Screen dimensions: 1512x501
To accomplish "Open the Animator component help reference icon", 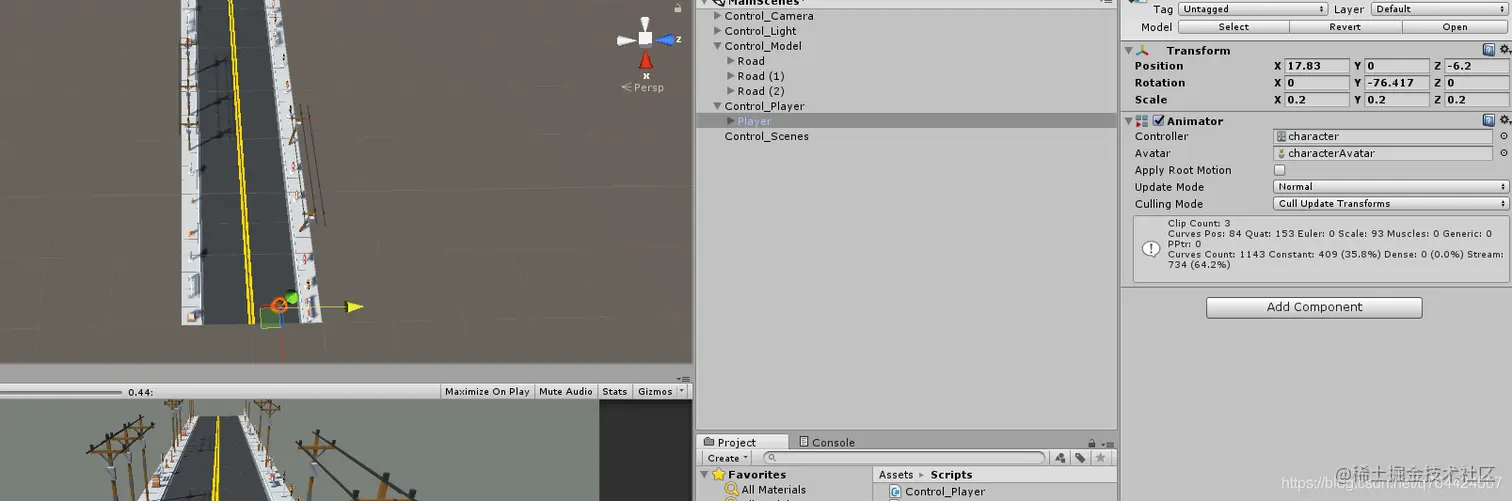I will (1489, 121).
